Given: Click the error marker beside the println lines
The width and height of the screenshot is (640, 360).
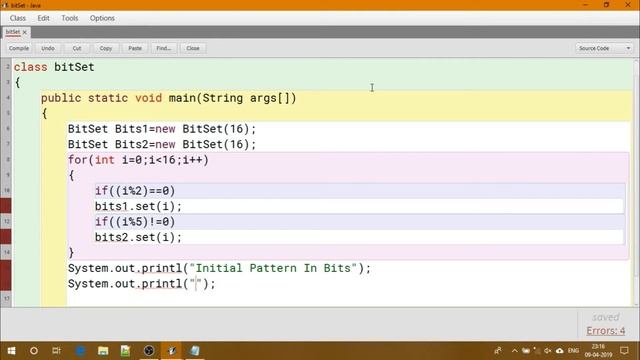Looking at the screenshot, I should pyautogui.click(x=6, y=276).
